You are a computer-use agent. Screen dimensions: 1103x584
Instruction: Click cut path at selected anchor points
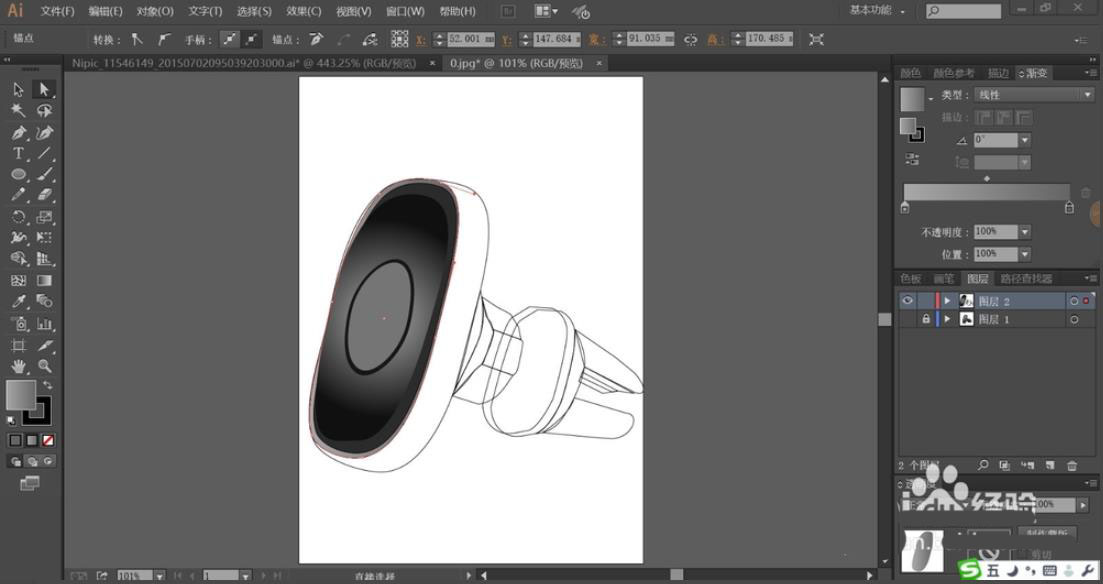tap(370, 39)
